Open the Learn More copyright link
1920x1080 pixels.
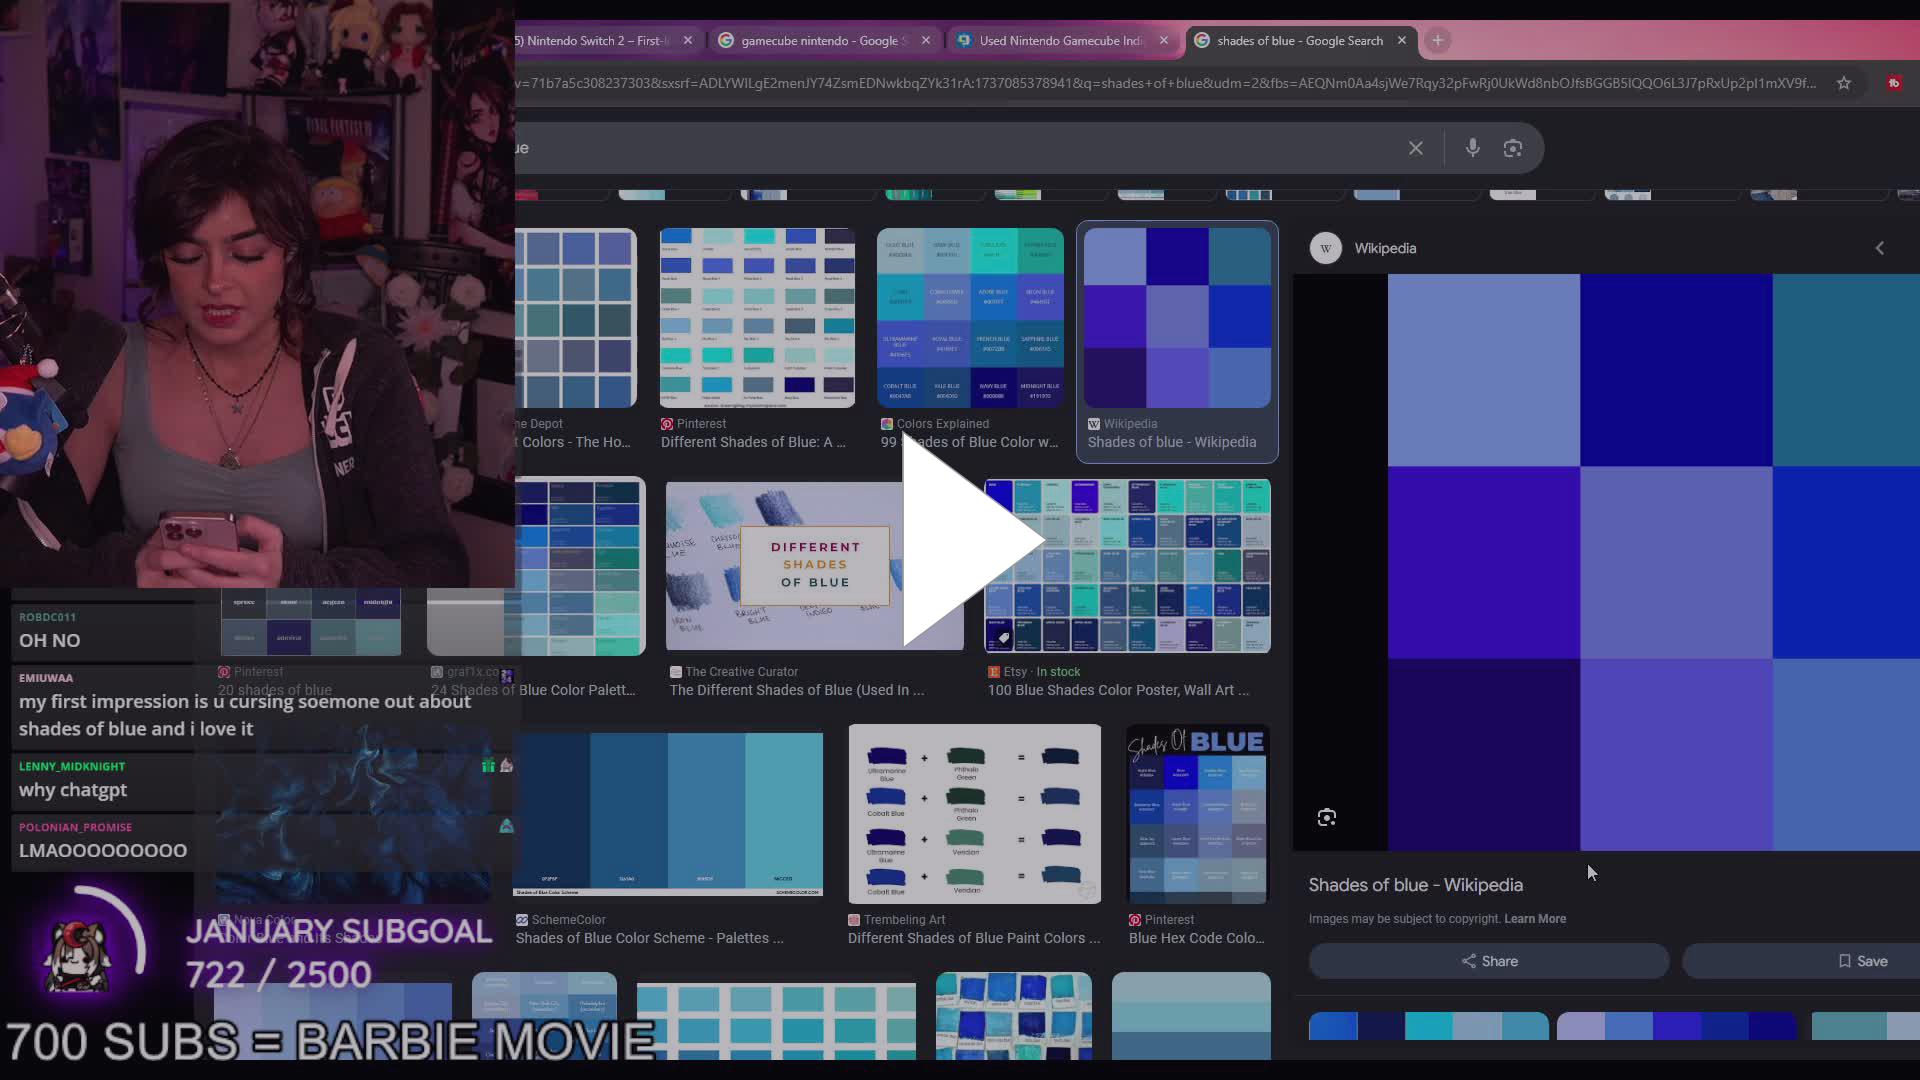1534,919
